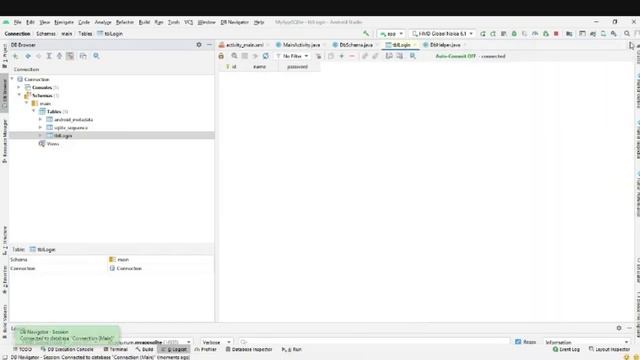Click the id column header
The height and width of the screenshot is (360, 640).
[x=232, y=67]
